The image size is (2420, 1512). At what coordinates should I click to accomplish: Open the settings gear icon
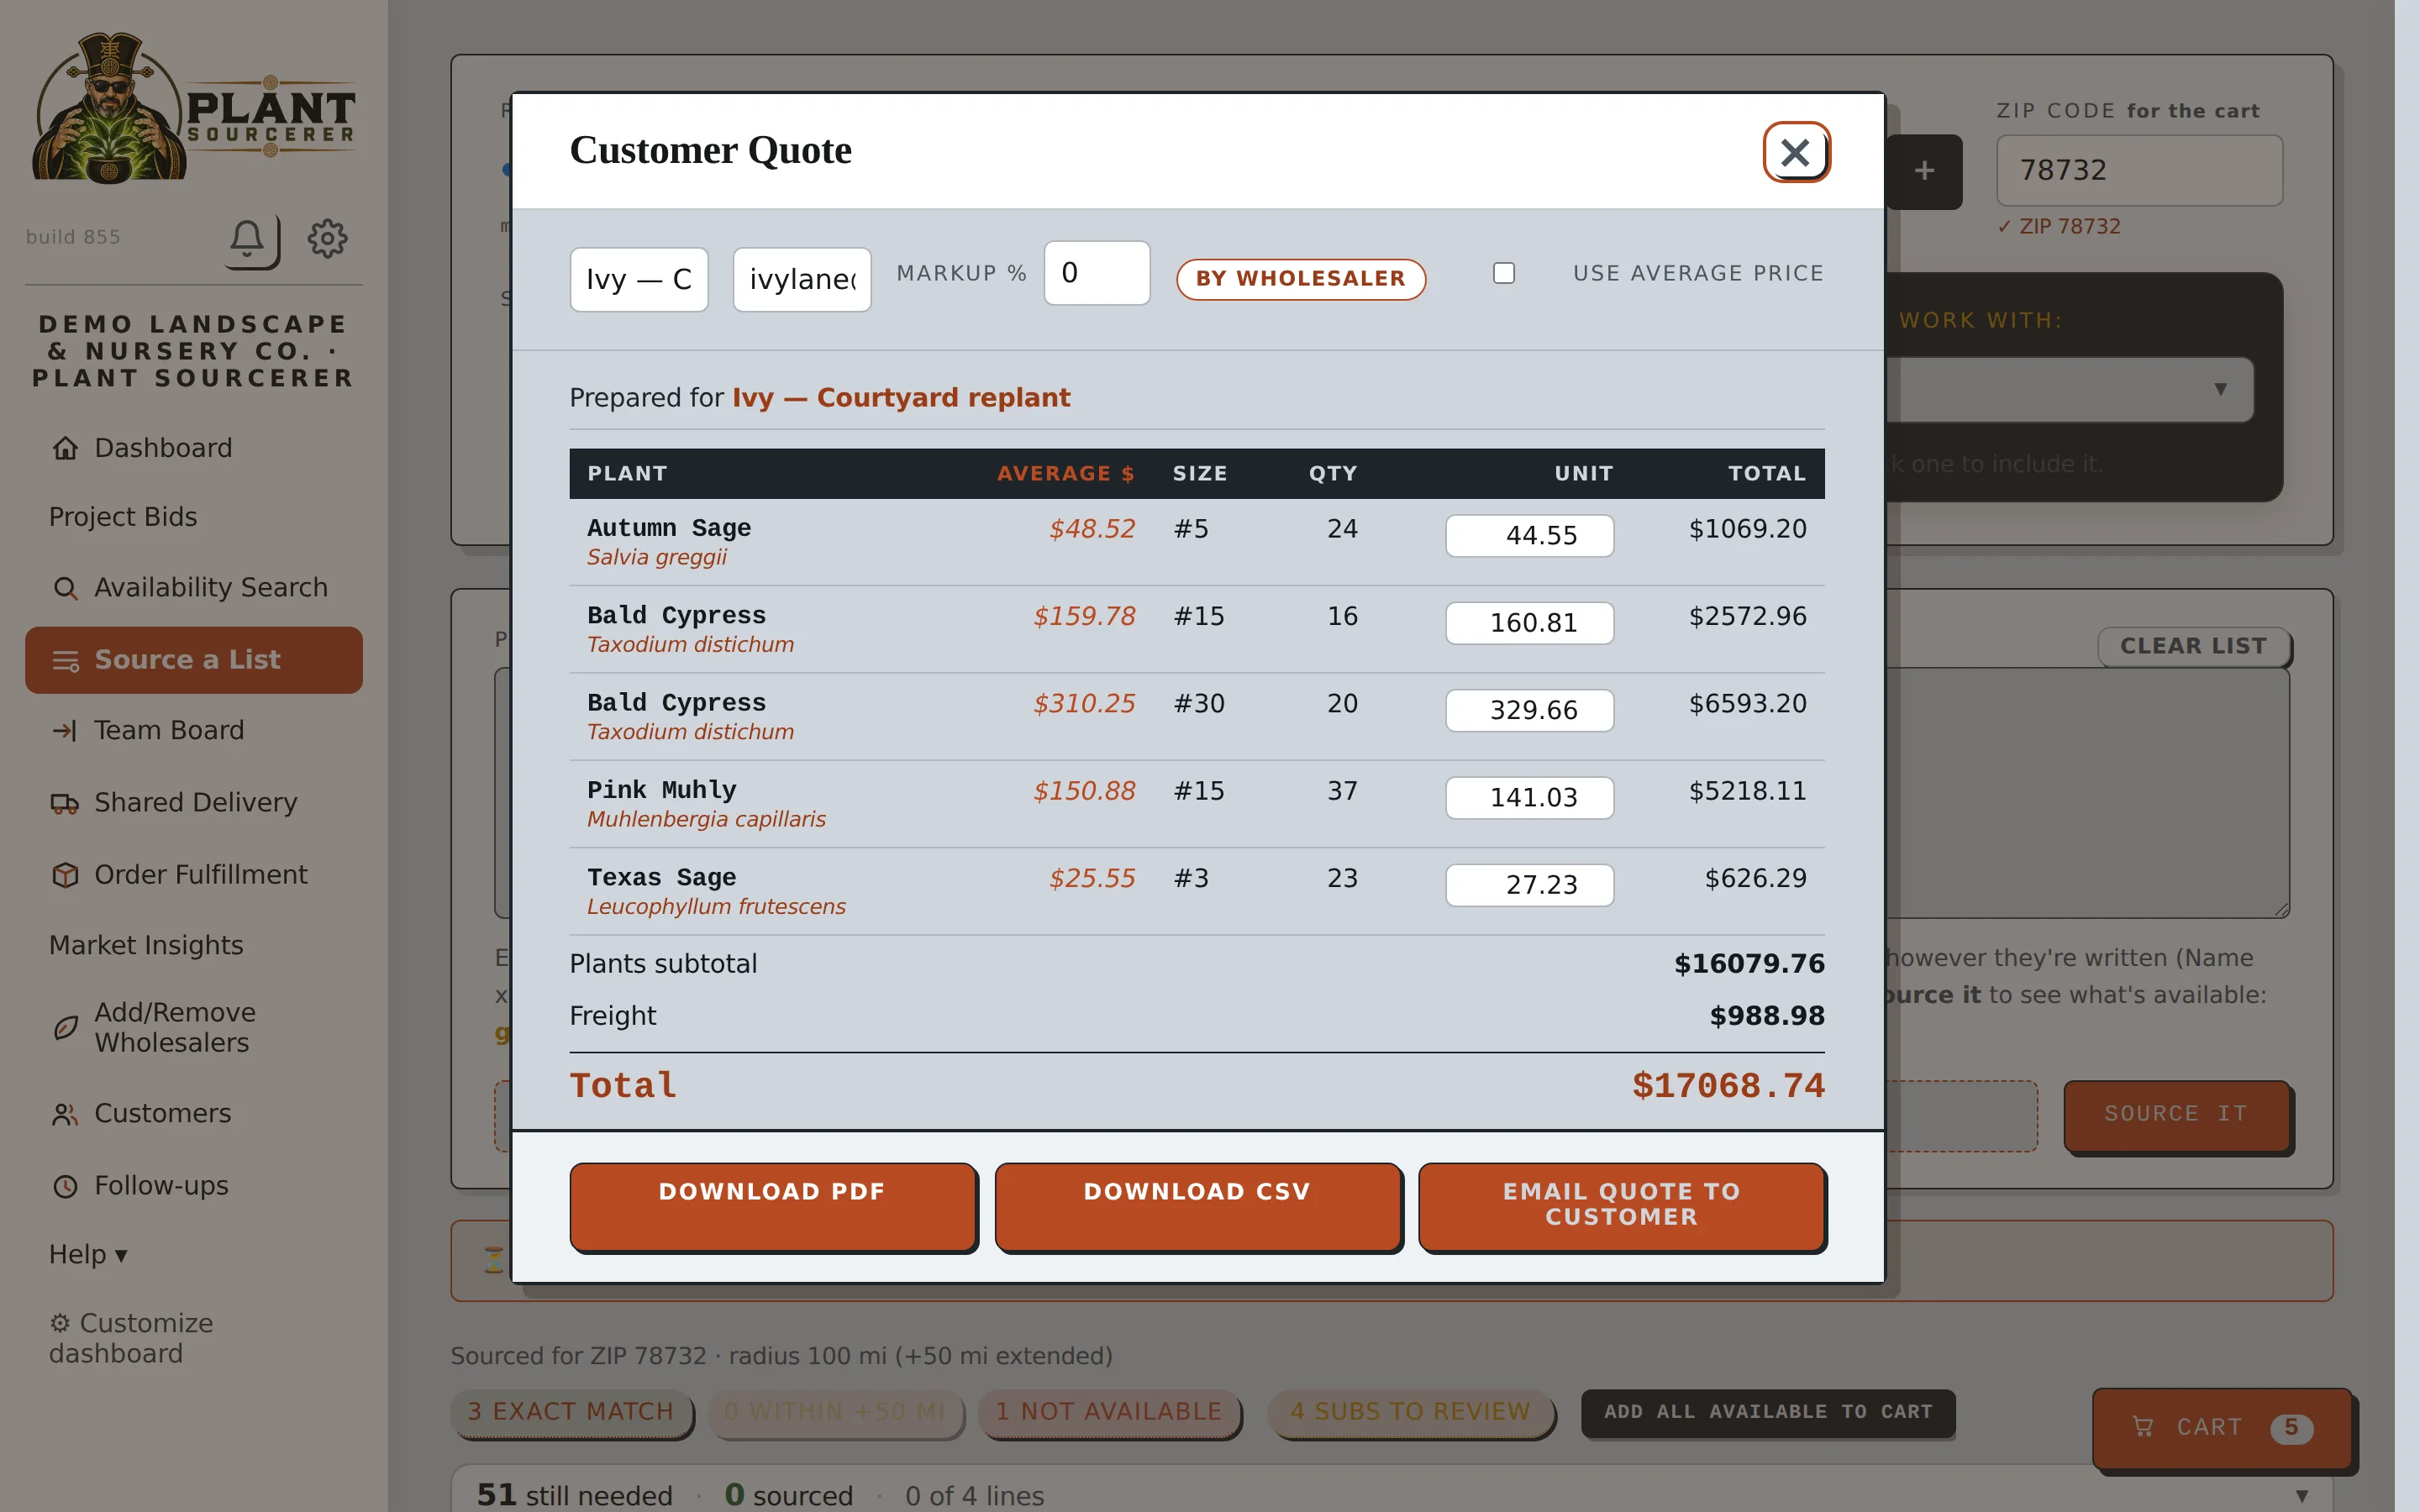pyautogui.click(x=327, y=238)
